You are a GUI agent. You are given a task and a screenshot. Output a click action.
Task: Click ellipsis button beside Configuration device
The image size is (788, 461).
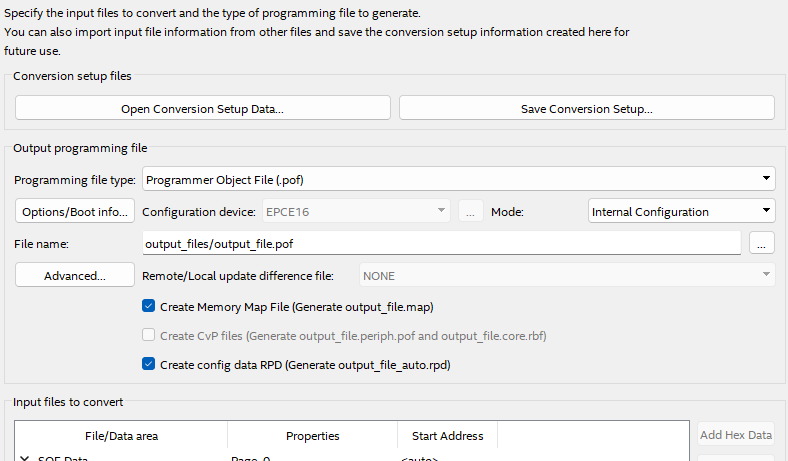(x=471, y=212)
